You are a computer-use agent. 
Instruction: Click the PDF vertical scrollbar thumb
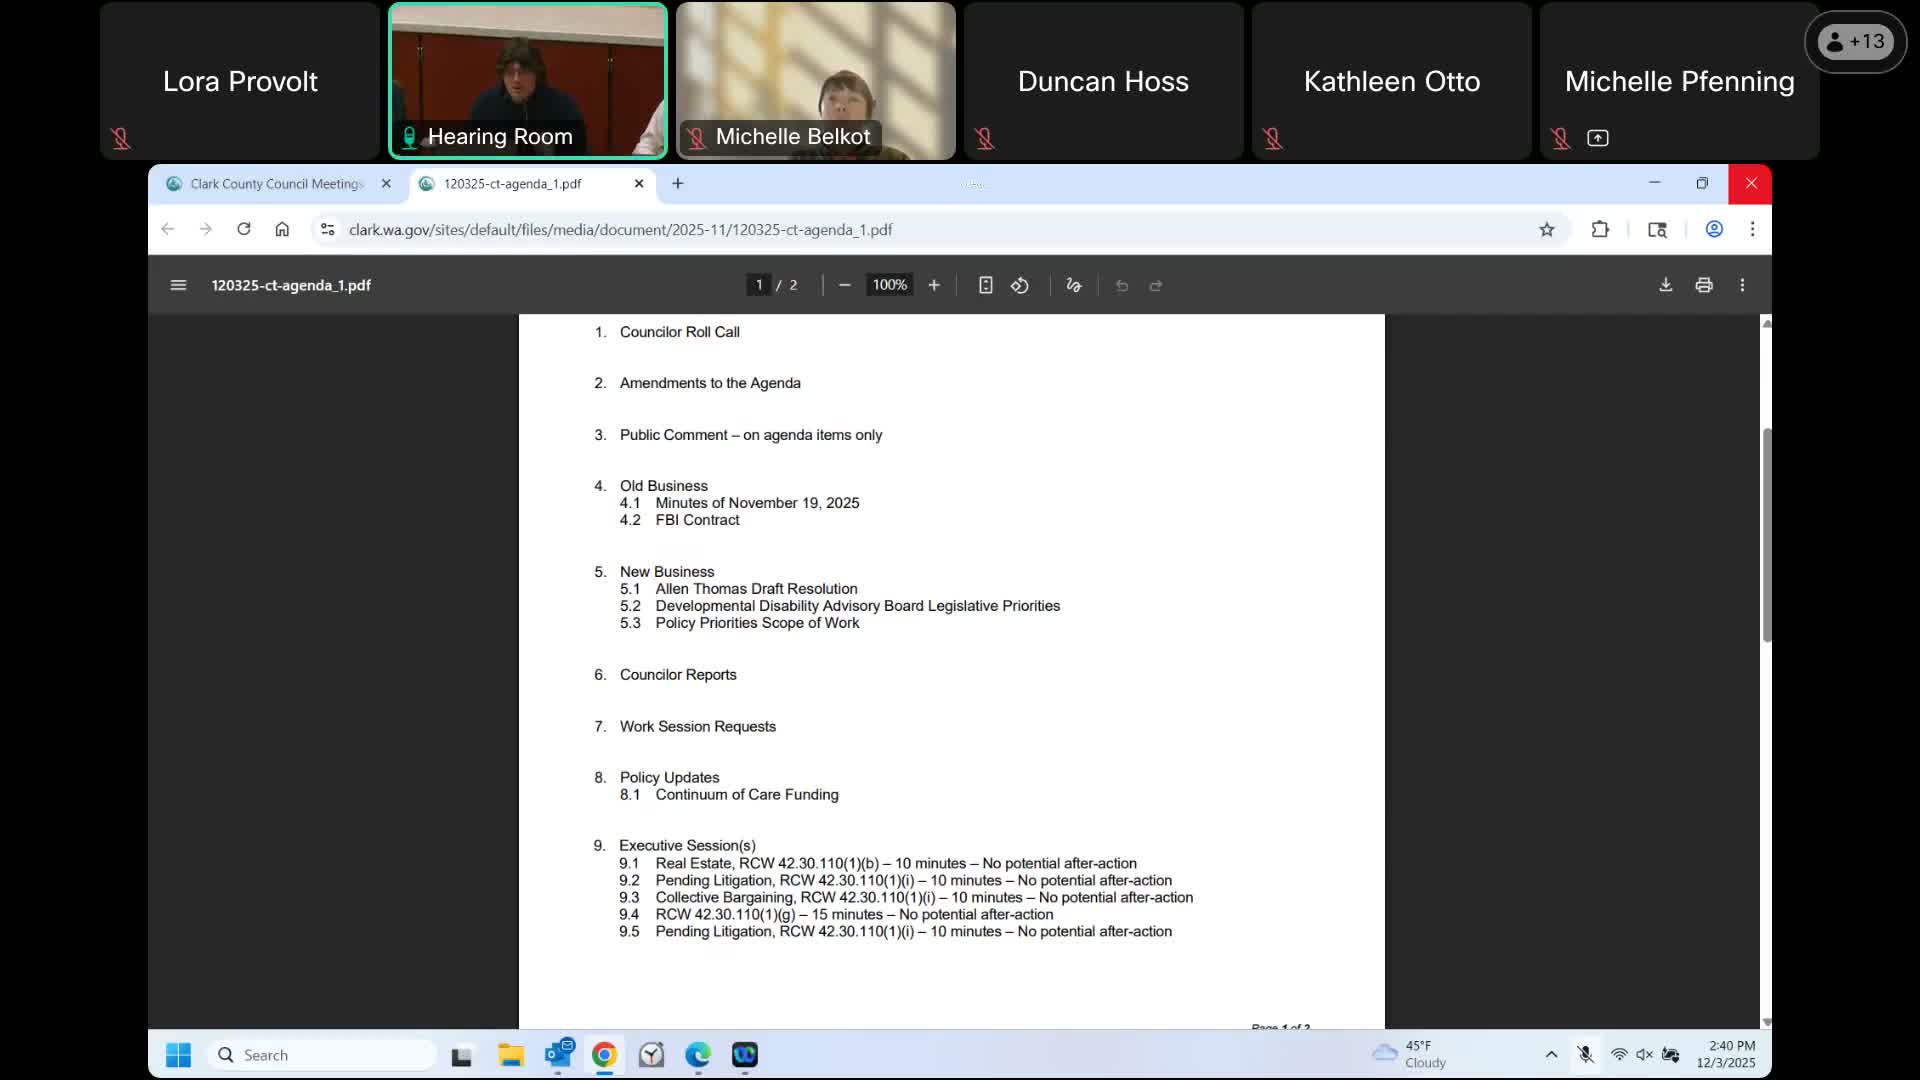(x=1766, y=535)
